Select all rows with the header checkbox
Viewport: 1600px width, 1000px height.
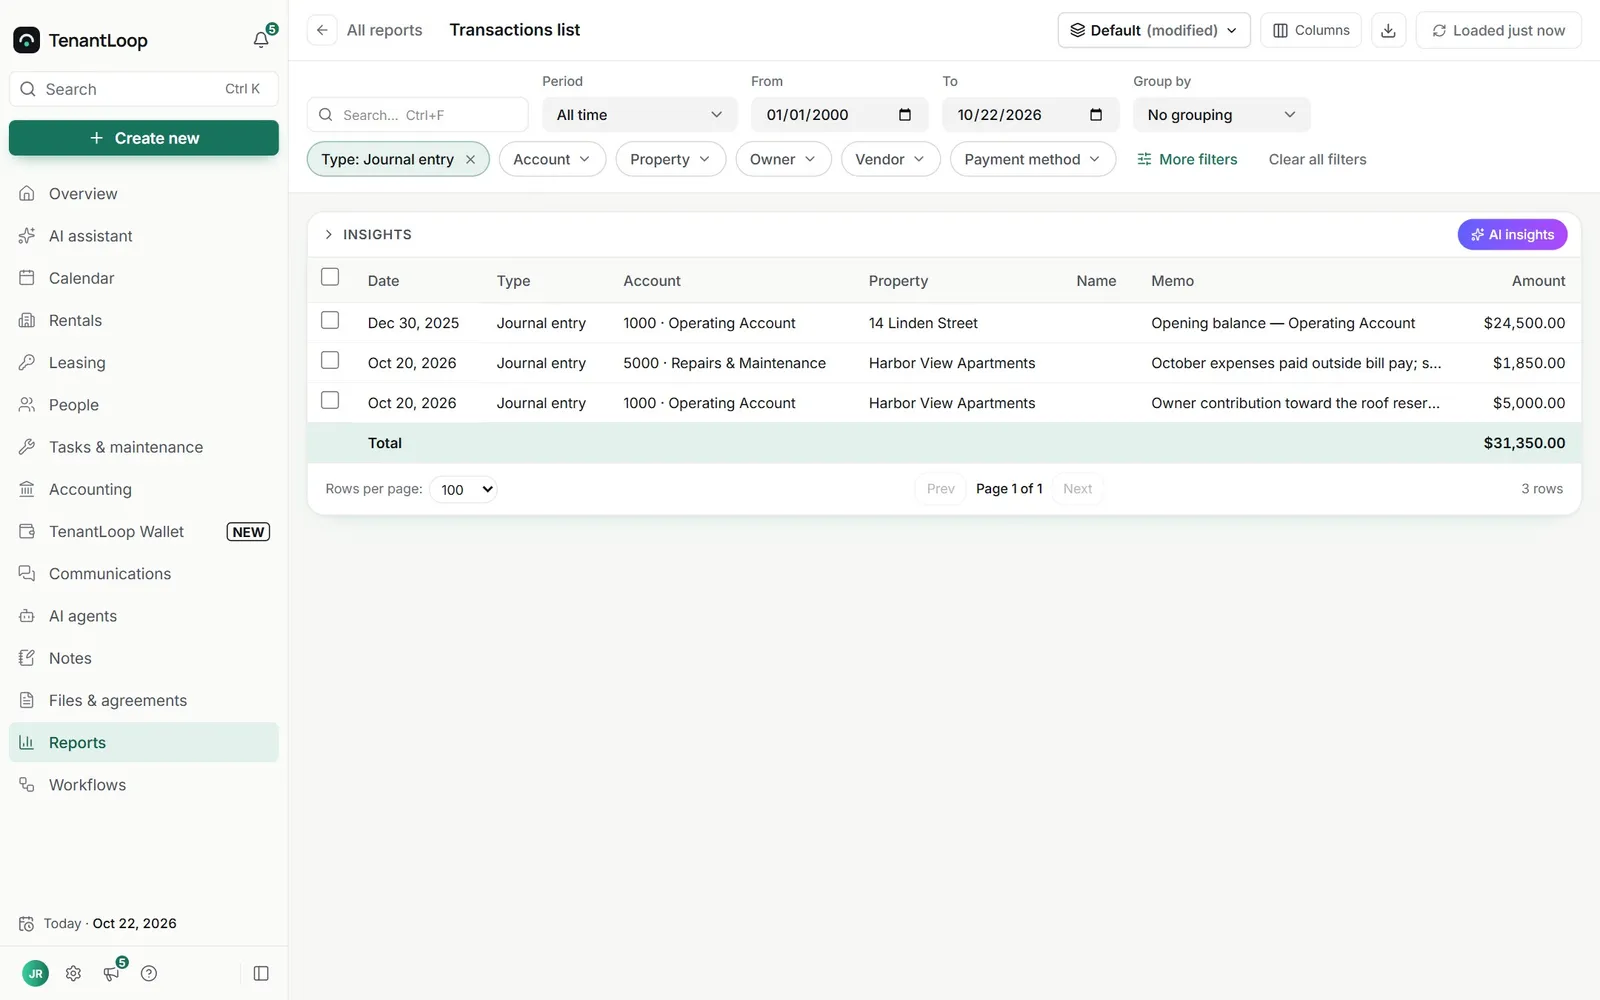point(330,277)
